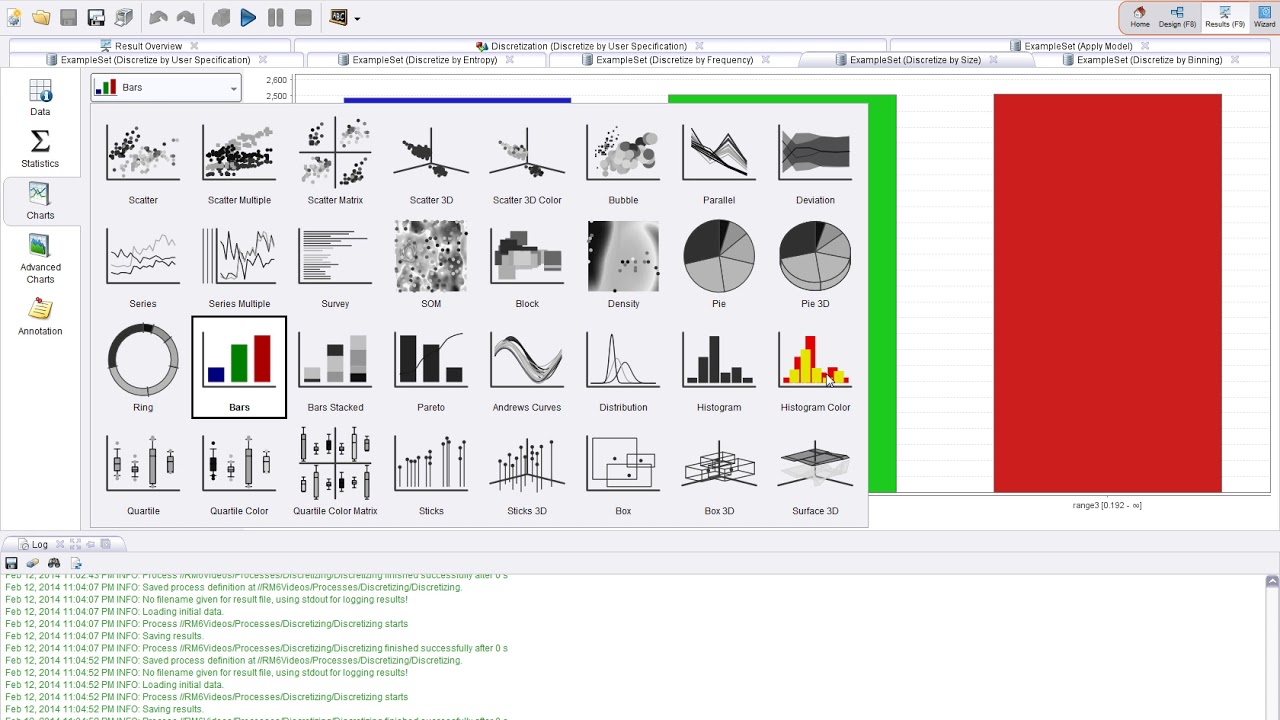This screenshot has width=1280, height=720.
Task: Select the Deviation chart type
Action: 815,161
